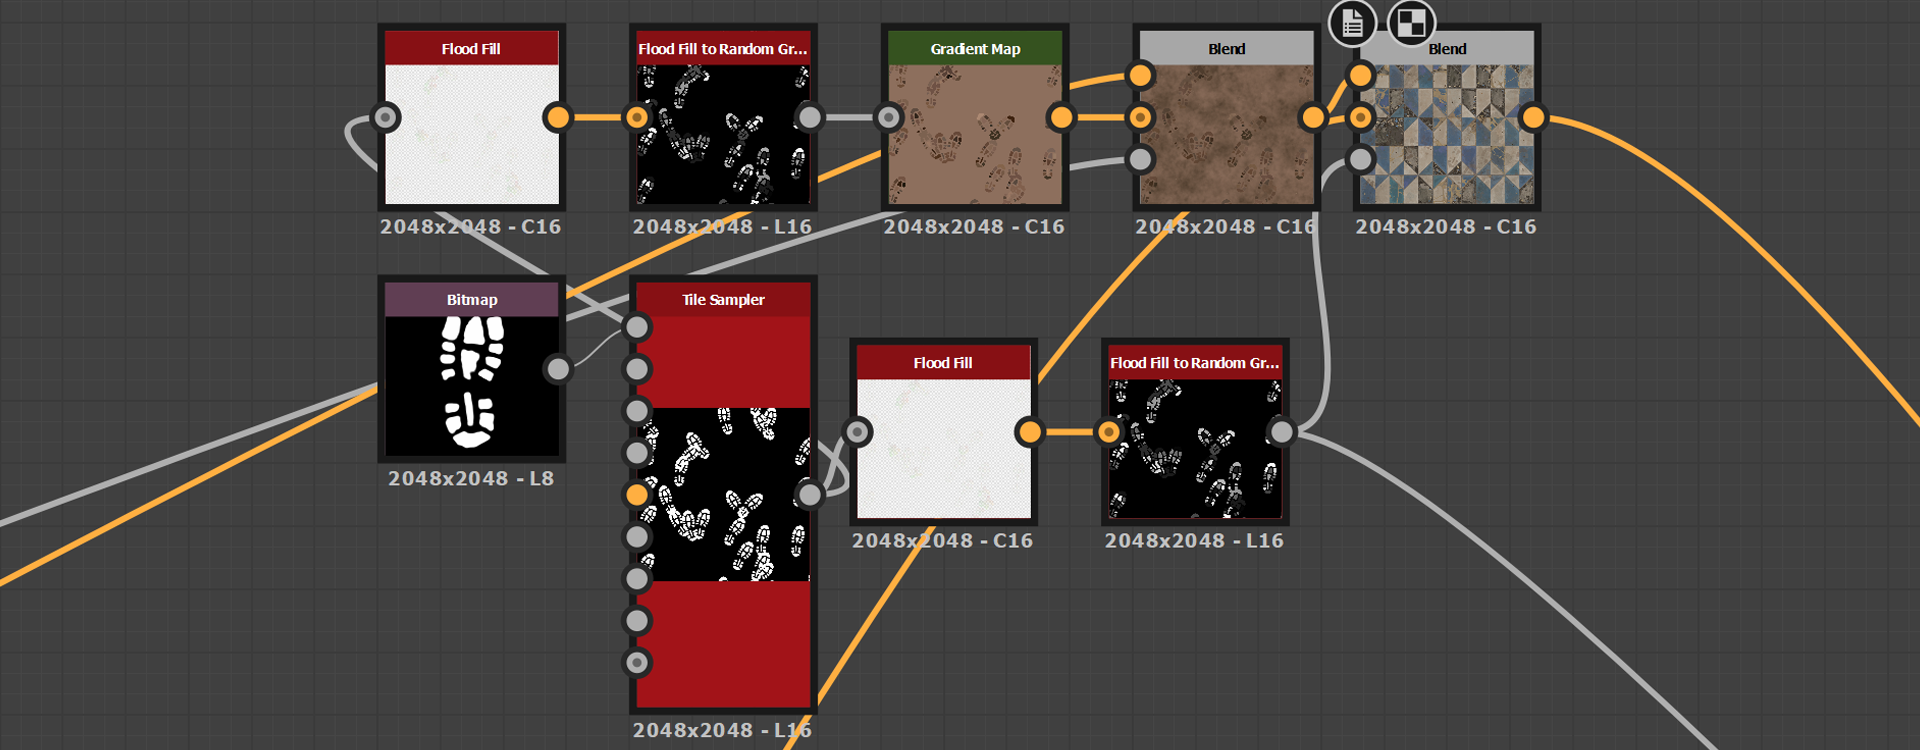Click the upper Flood Fill node's white preview
Viewport: 1920px width, 750px height.
pos(472,135)
